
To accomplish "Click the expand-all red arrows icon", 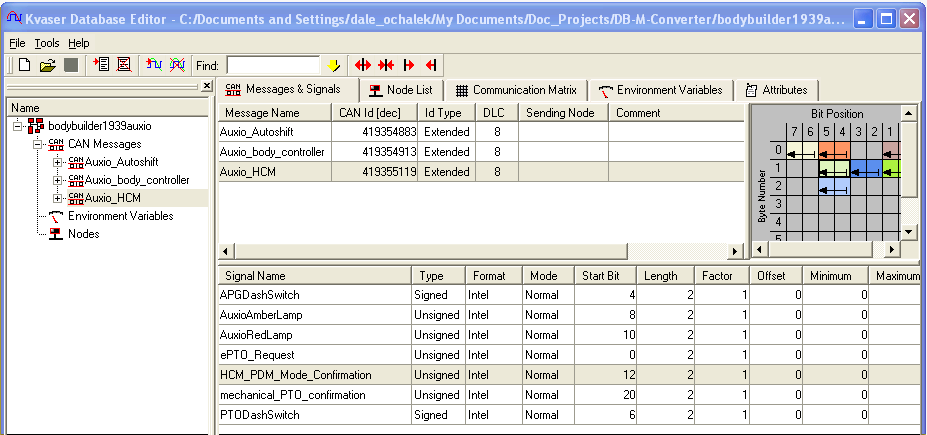I will pos(363,65).
